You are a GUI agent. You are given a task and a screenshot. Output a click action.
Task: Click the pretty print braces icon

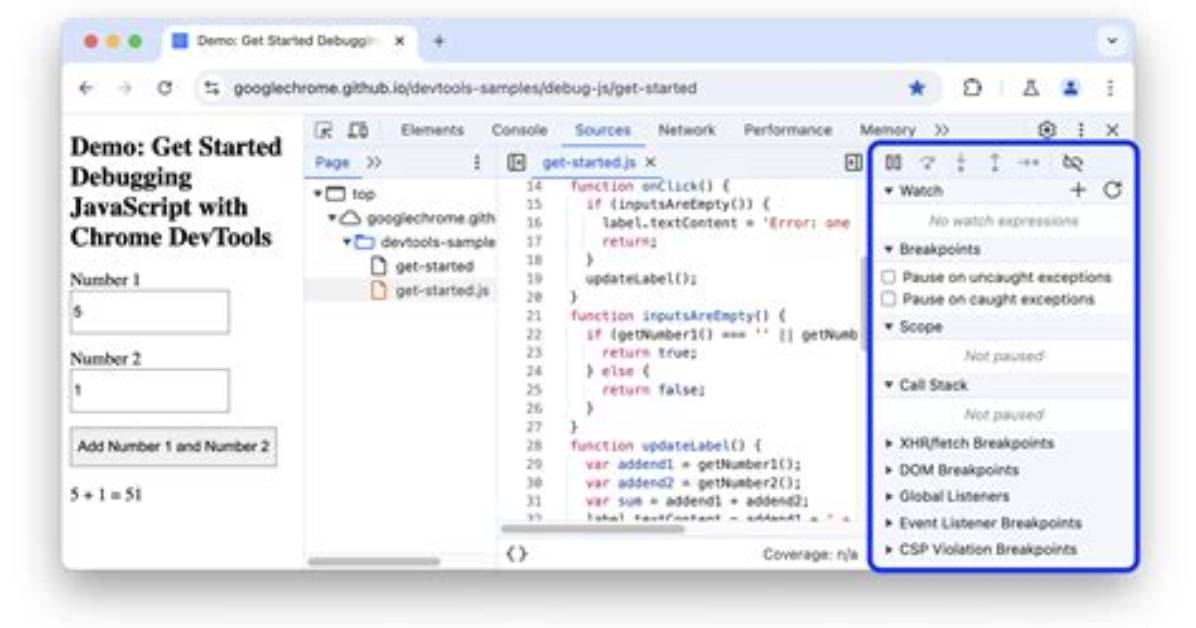[x=516, y=555]
